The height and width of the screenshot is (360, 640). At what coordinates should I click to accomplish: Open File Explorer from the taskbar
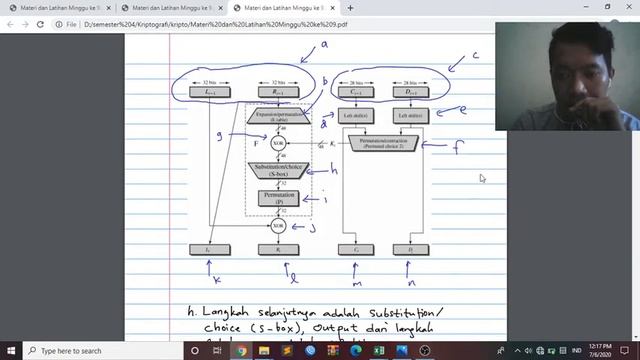click(264, 351)
